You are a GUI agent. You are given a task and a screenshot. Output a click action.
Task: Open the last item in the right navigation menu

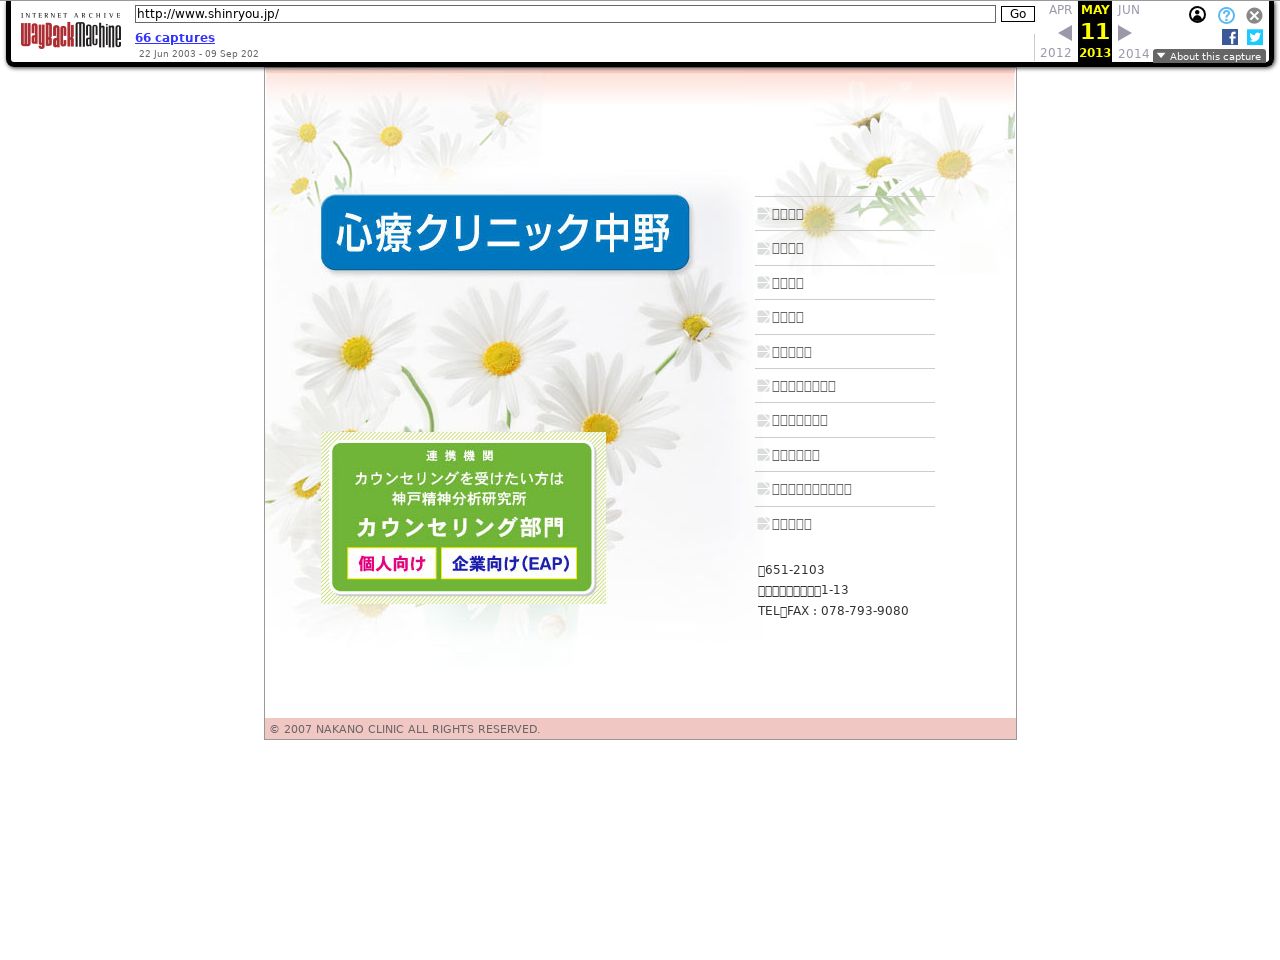pos(792,524)
